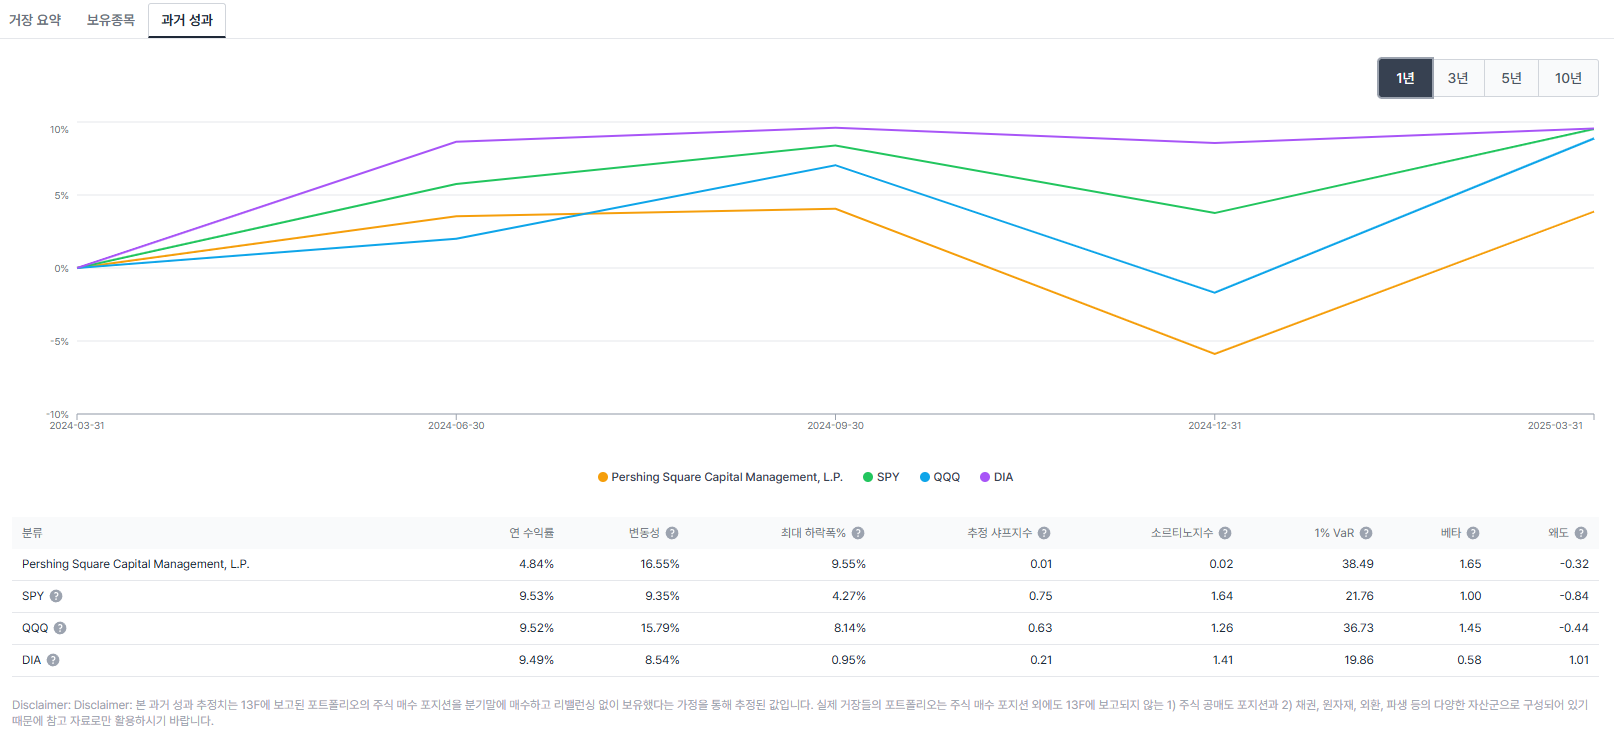Screen dimensions: 1614x742
Task: Select the 1년 period button
Action: [x=1405, y=78]
